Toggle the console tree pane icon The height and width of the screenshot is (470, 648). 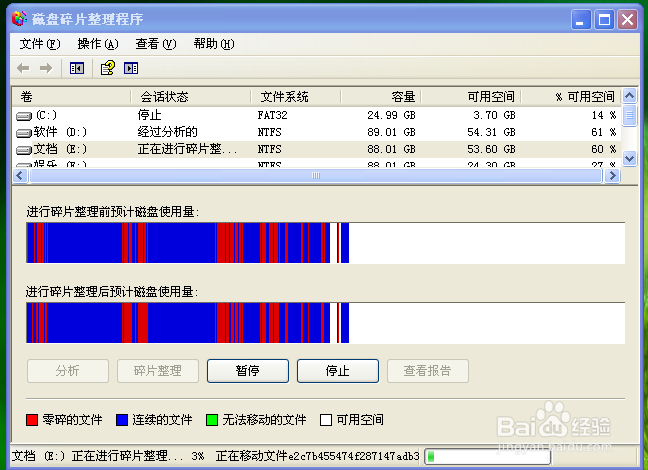pos(77,68)
